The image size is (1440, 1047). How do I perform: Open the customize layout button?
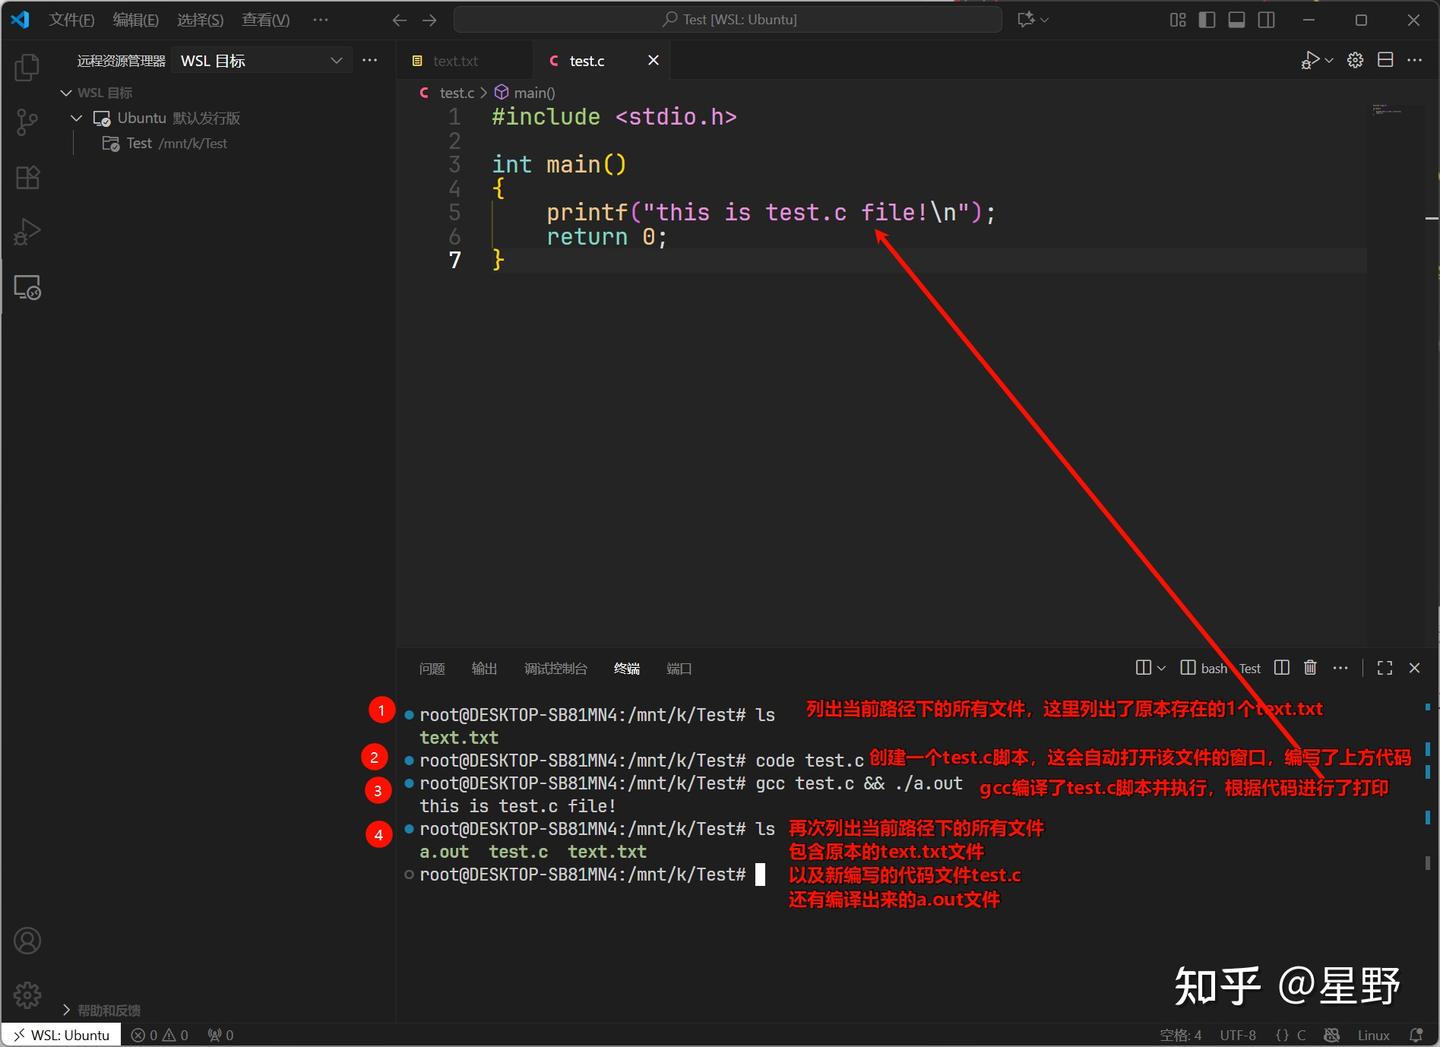point(1178,20)
